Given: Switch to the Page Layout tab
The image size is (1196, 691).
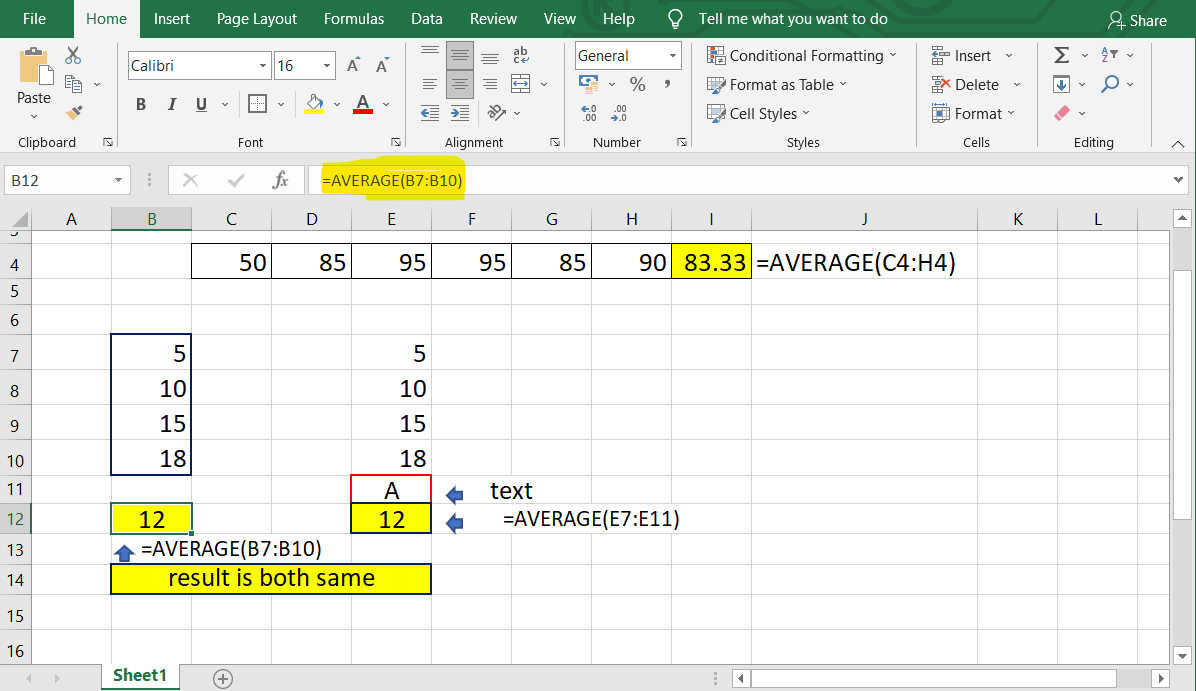Looking at the screenshot, I should pos(257,19).
